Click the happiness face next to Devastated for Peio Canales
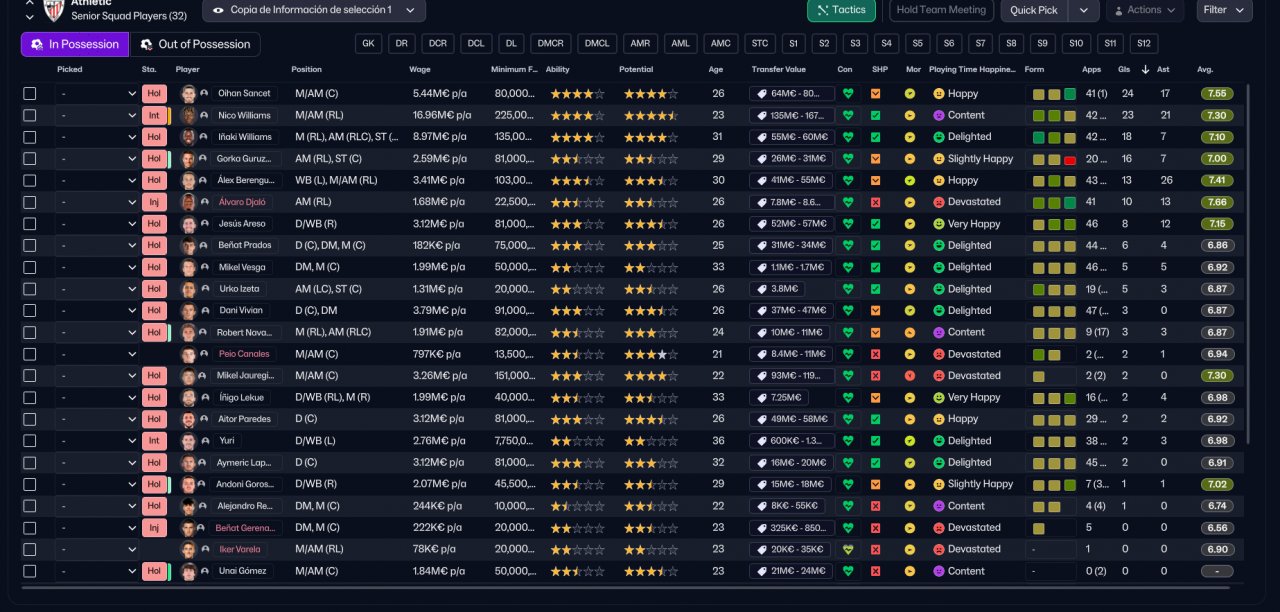 (x=939, y=354)
